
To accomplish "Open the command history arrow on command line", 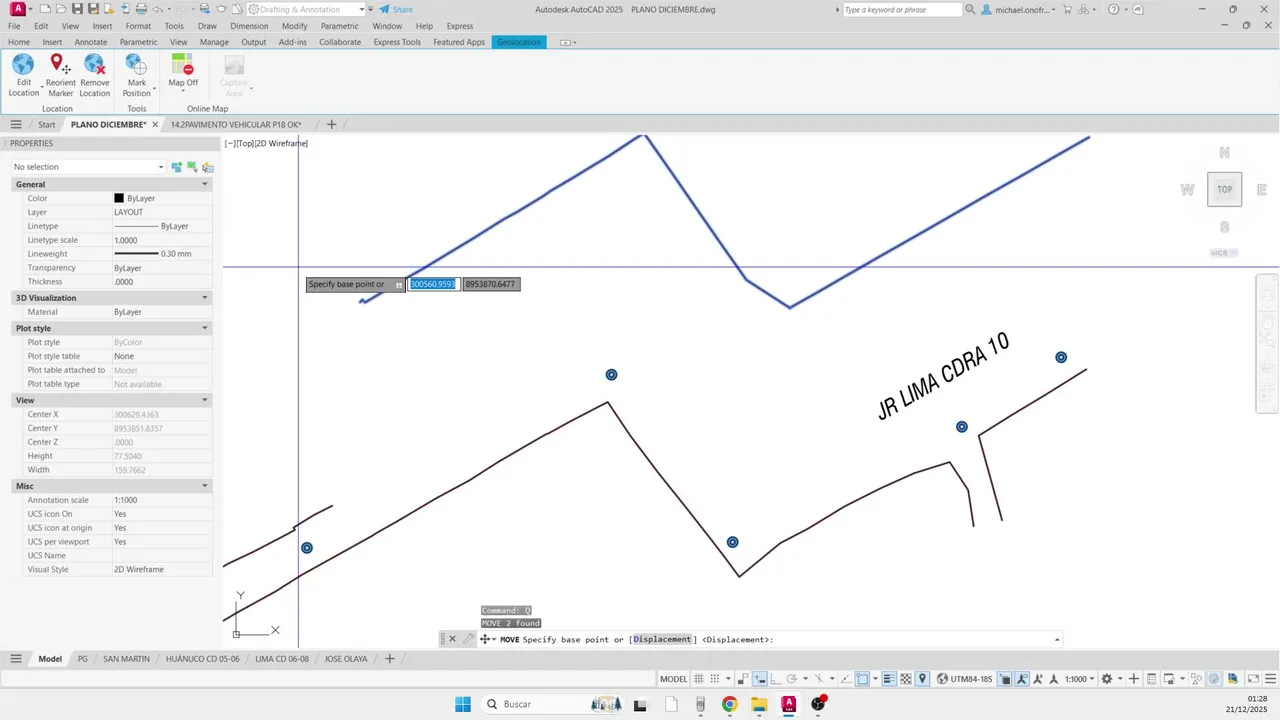I will [x=1057, y=639].
